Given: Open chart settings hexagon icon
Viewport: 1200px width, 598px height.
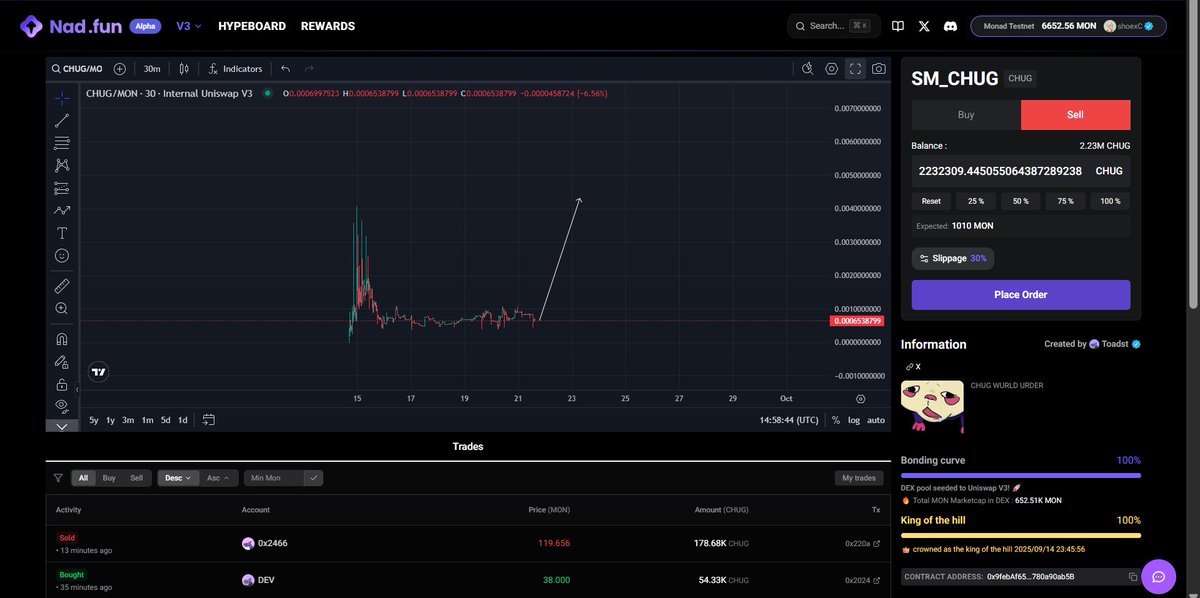Looking at the screenshot, I should [x=832, y=69].
